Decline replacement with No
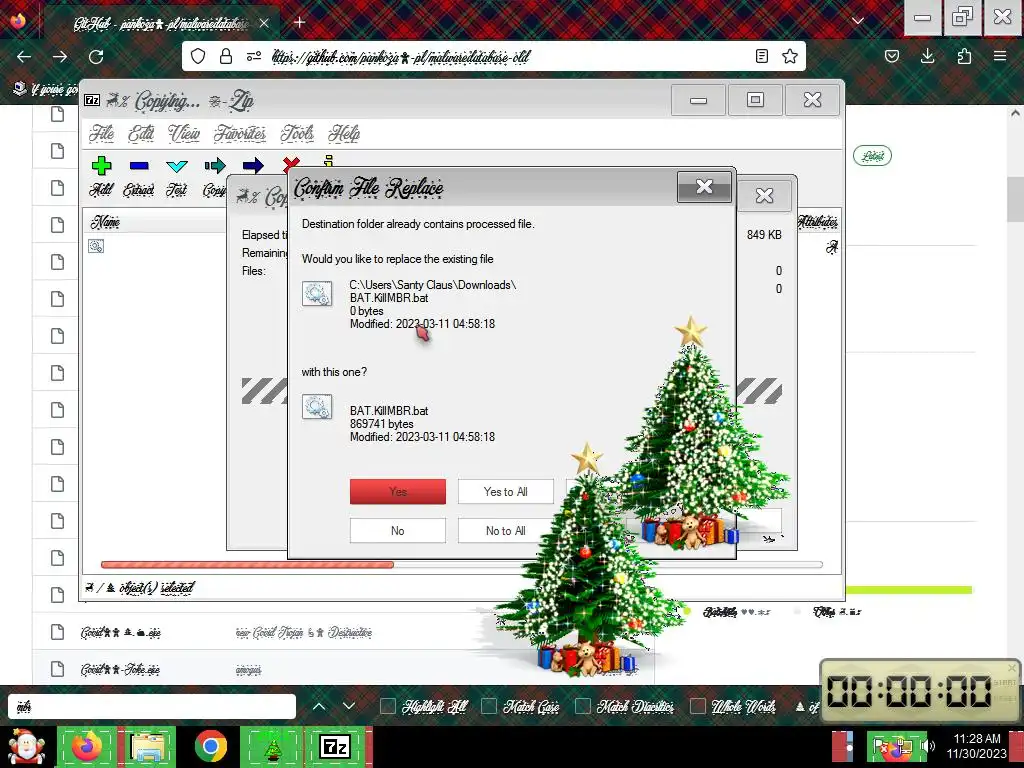Screen dimensions: 1024x768 point(398,531)
